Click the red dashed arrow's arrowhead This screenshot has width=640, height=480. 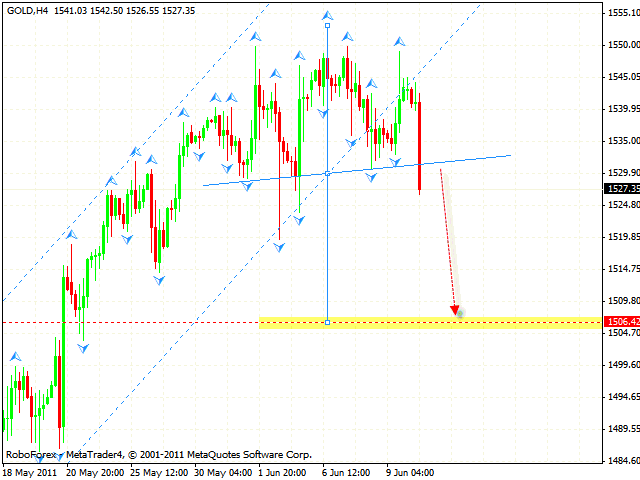point(455,311)
